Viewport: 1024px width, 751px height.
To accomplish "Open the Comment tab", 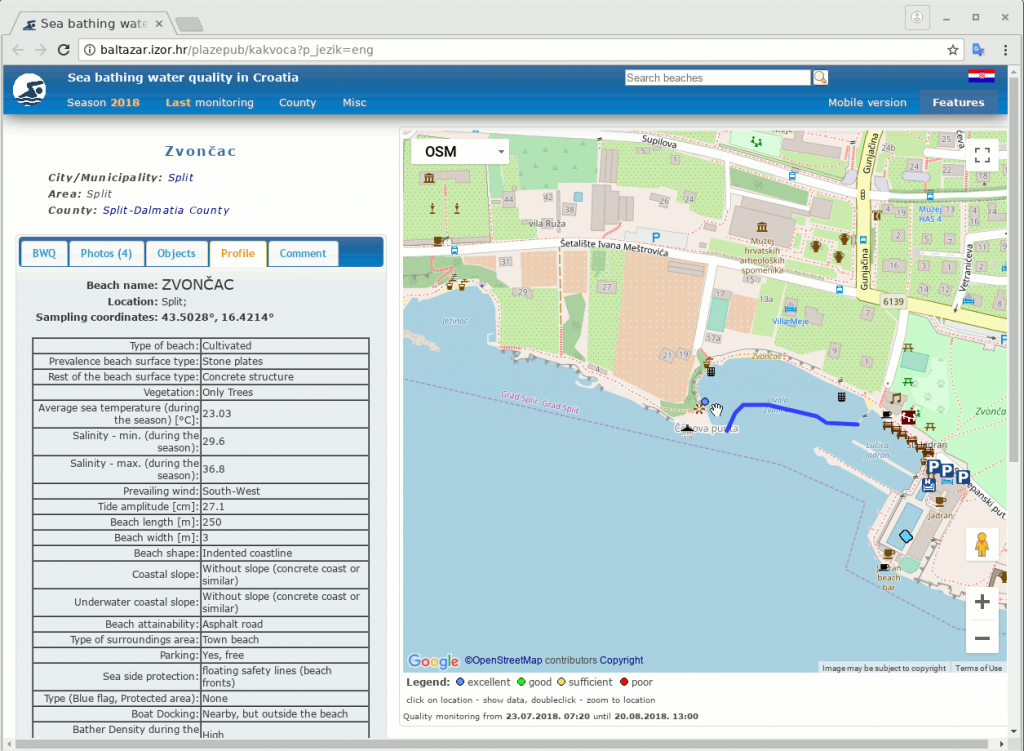I will click(x=303, y=254).
